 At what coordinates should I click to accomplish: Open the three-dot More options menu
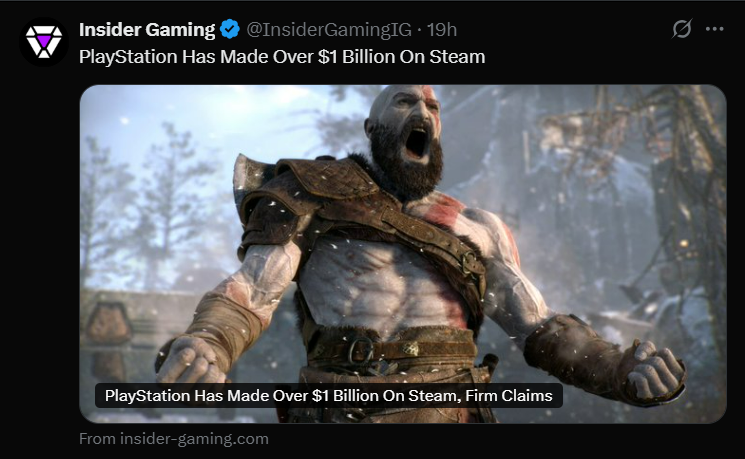(715, 29)
